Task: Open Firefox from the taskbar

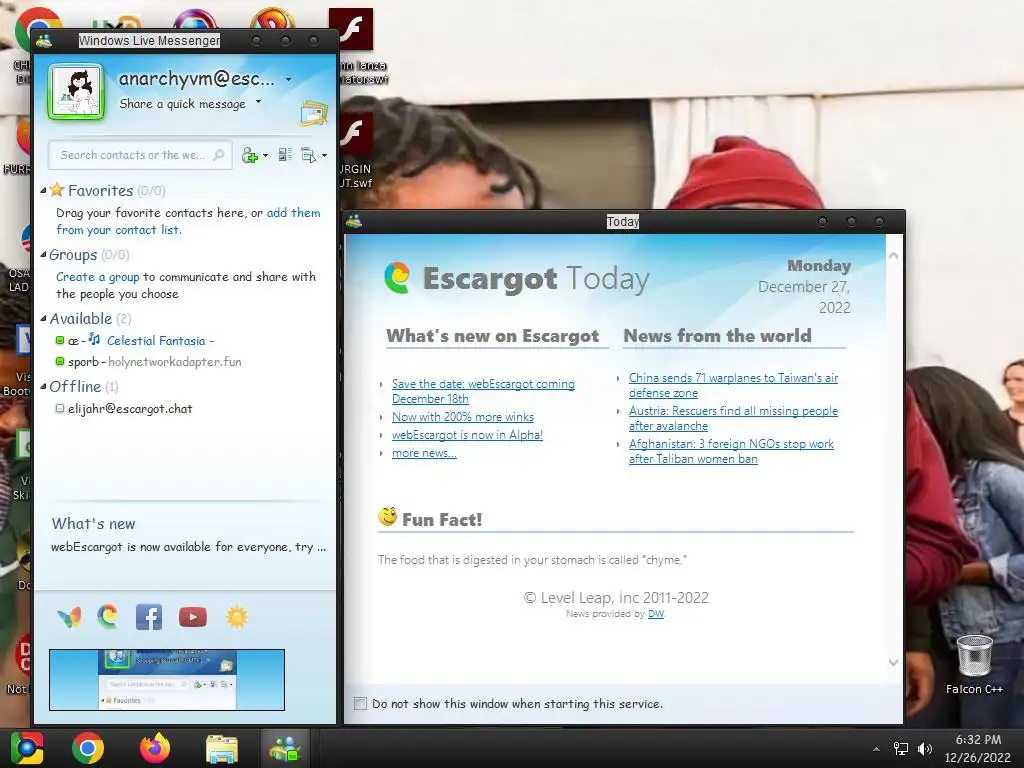Action: pyautogui.click(x=155, y=748)
